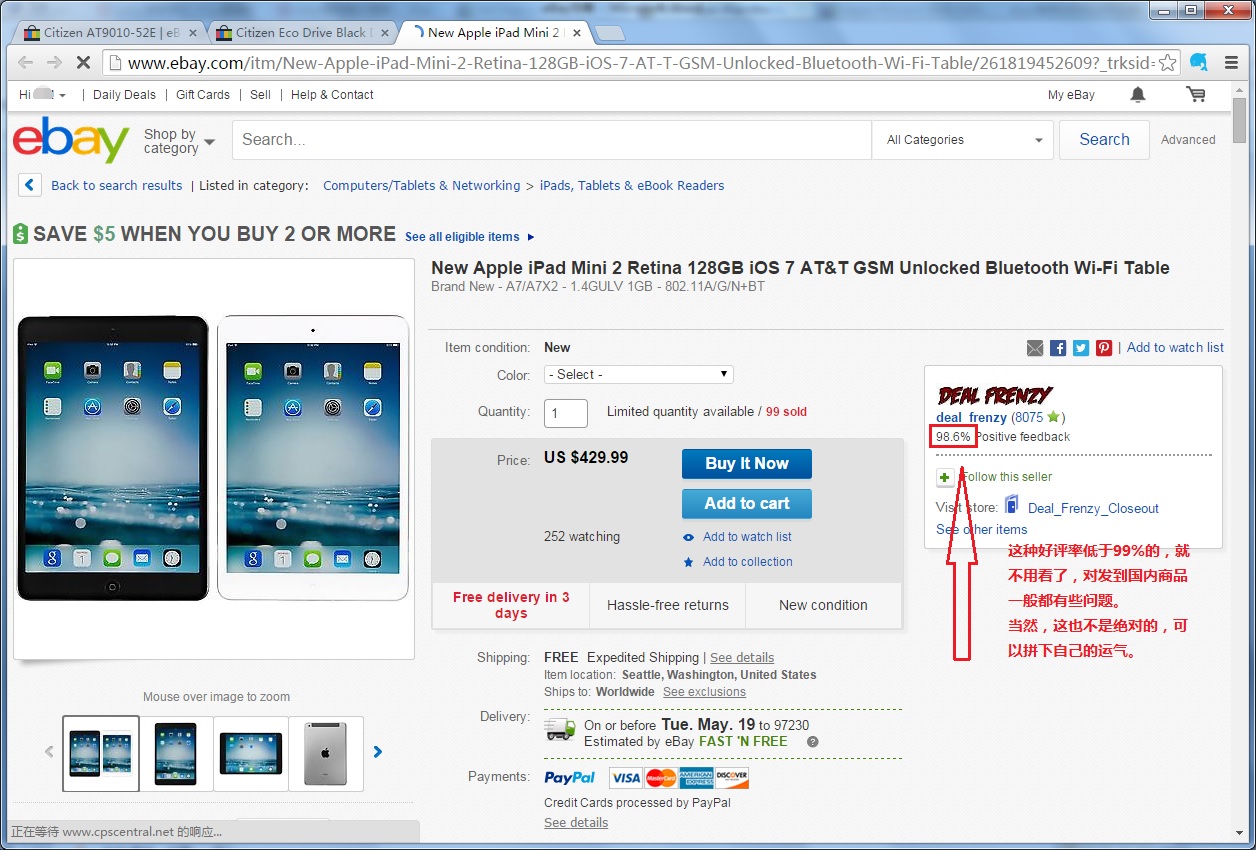
Task: Stop page loading in browser toolbar
Action: point(83,62)
